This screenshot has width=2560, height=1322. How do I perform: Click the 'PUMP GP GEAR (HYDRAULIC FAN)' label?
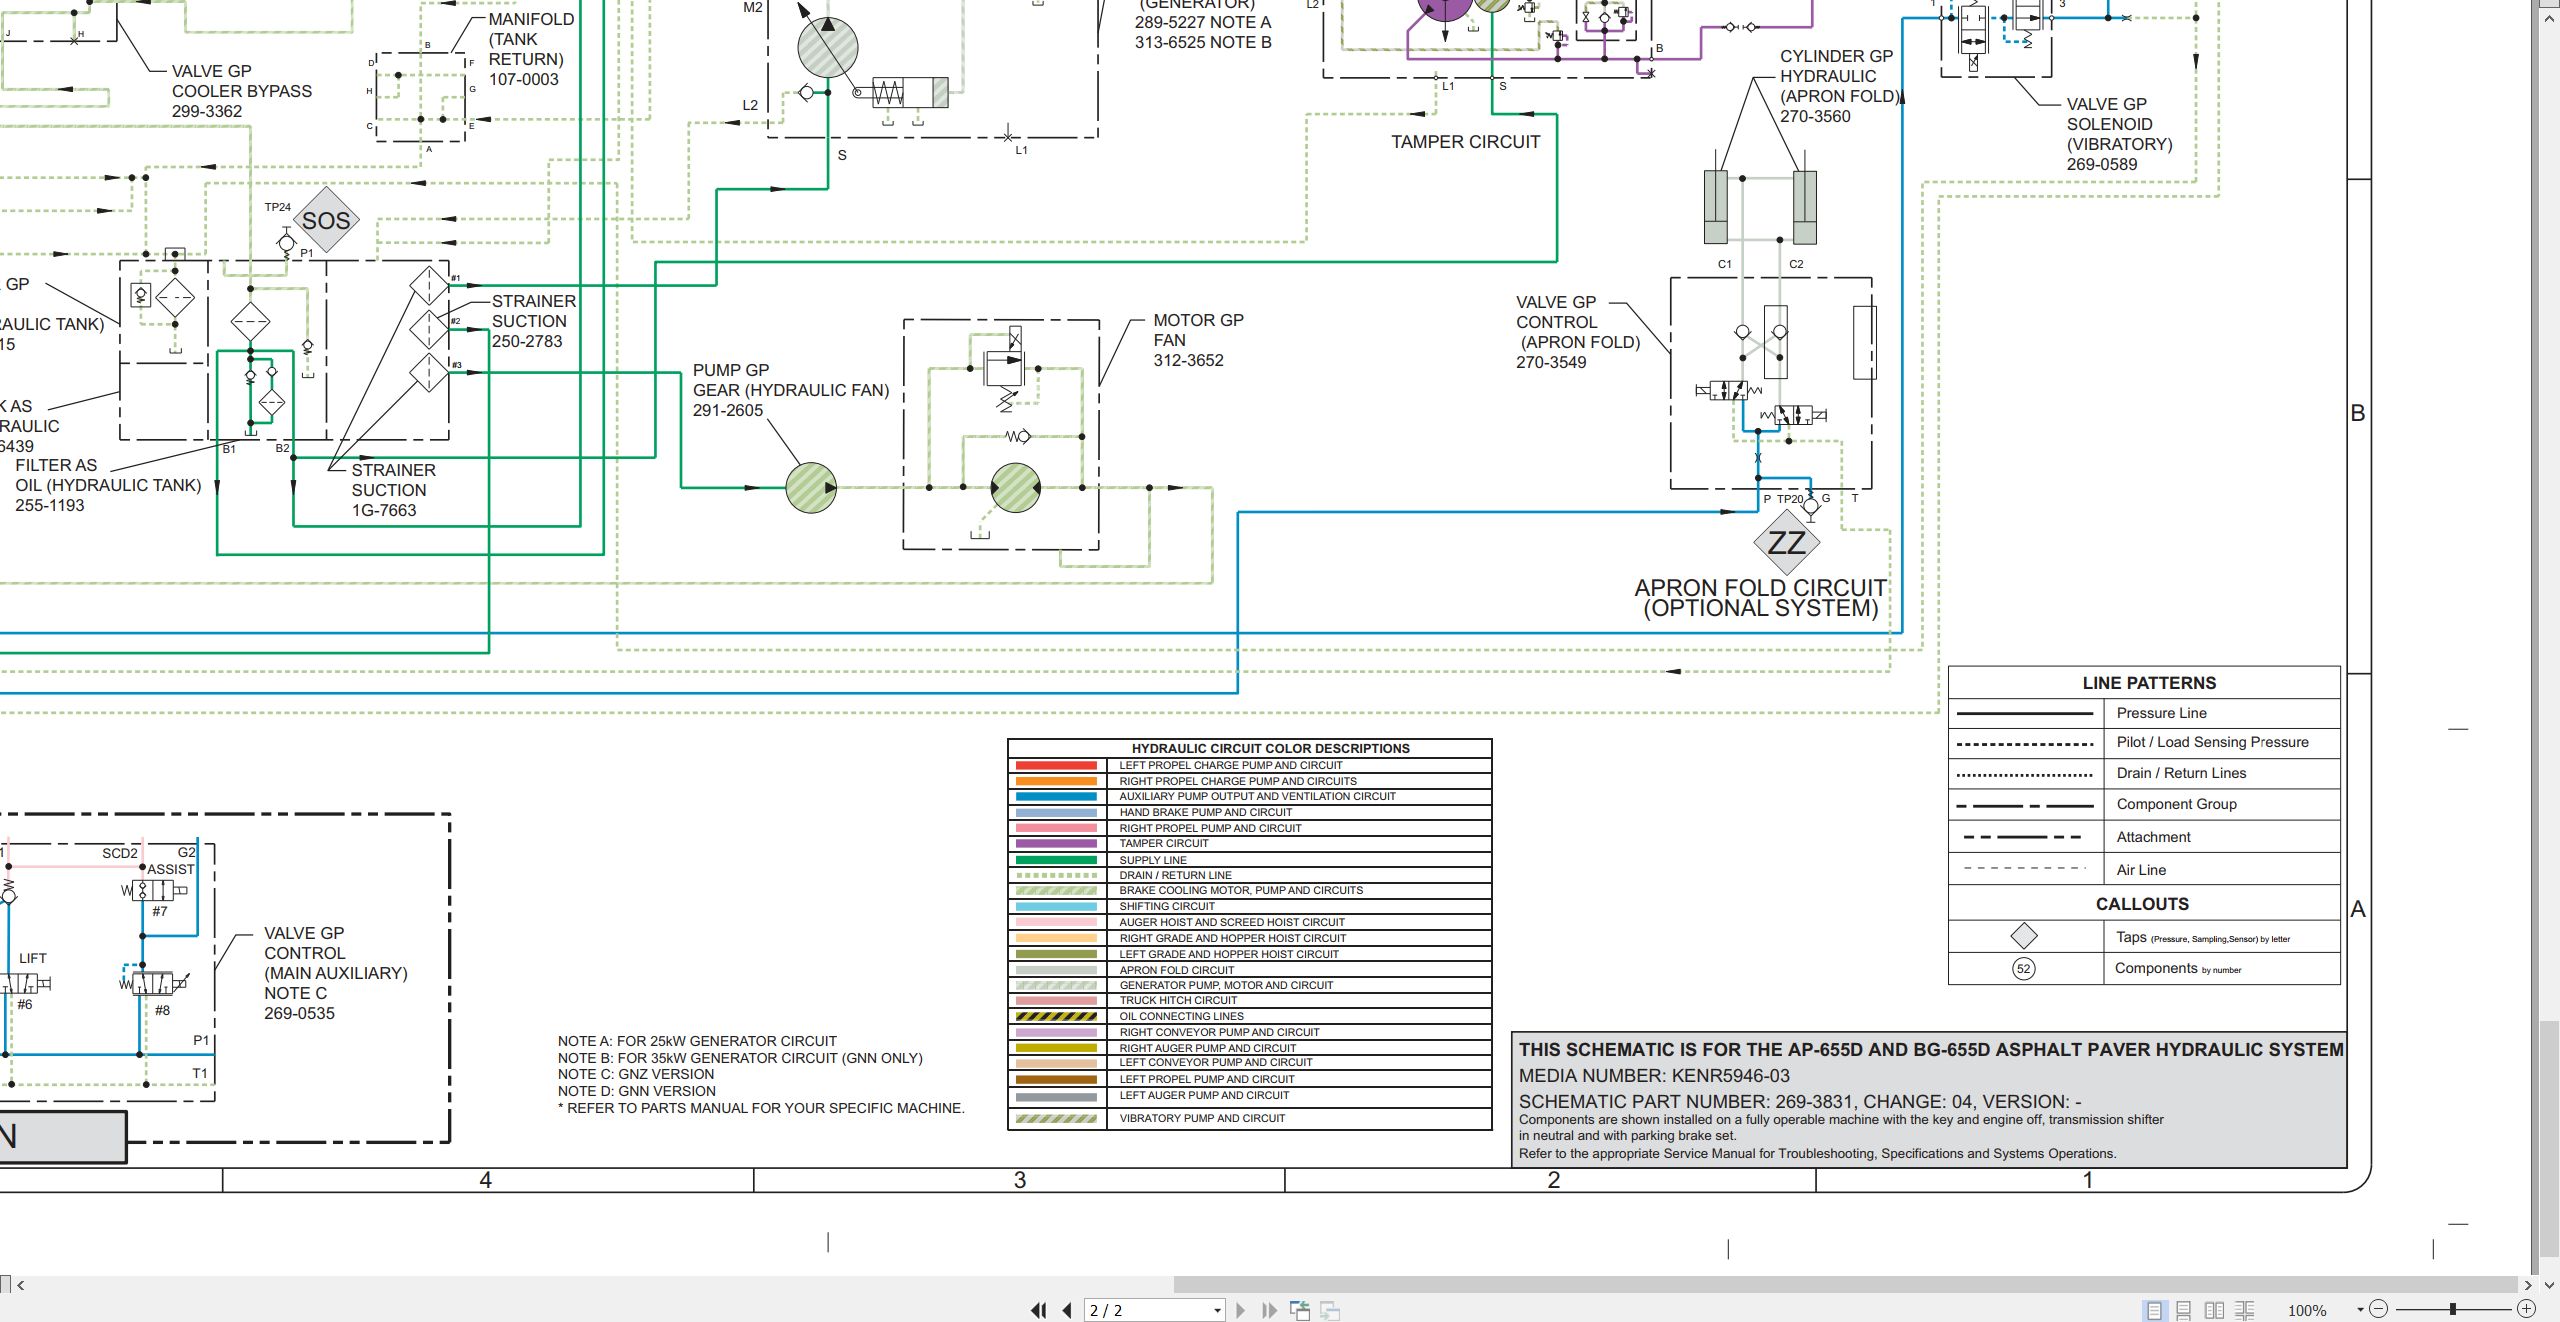790,390
